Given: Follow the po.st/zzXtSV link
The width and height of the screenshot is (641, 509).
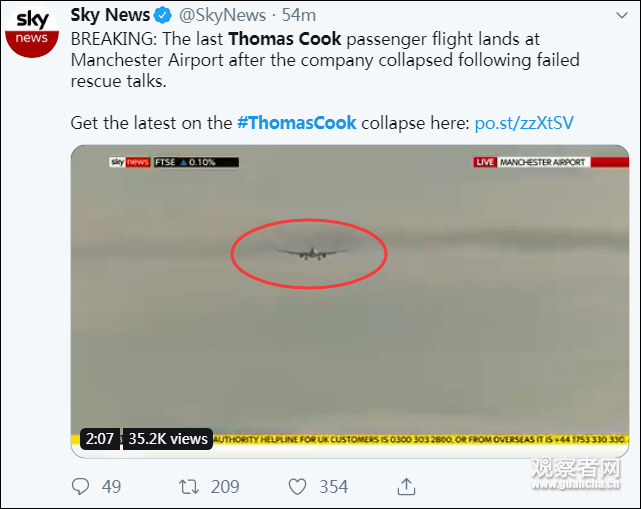Looking at the screenshot, I should [x=524, y=123].
